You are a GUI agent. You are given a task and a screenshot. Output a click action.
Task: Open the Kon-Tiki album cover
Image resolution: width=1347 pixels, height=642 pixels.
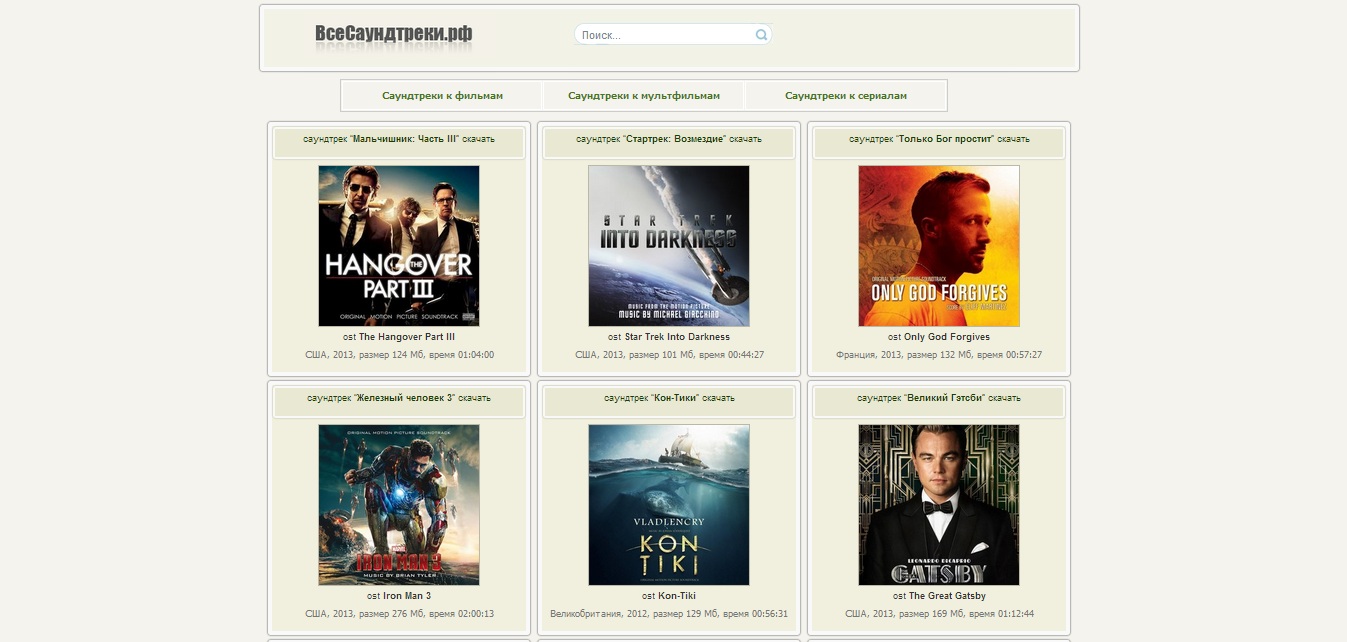pyautogui.click(x=669, y=505)
